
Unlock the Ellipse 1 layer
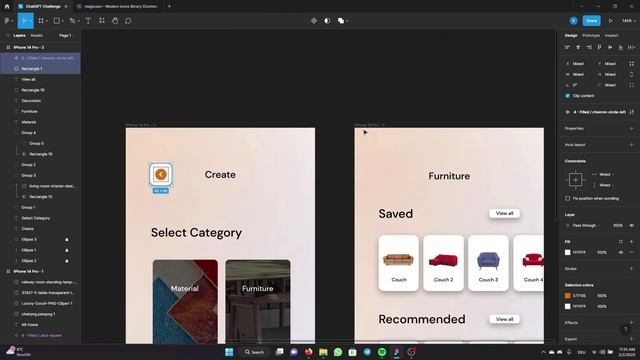click(67, 250)
